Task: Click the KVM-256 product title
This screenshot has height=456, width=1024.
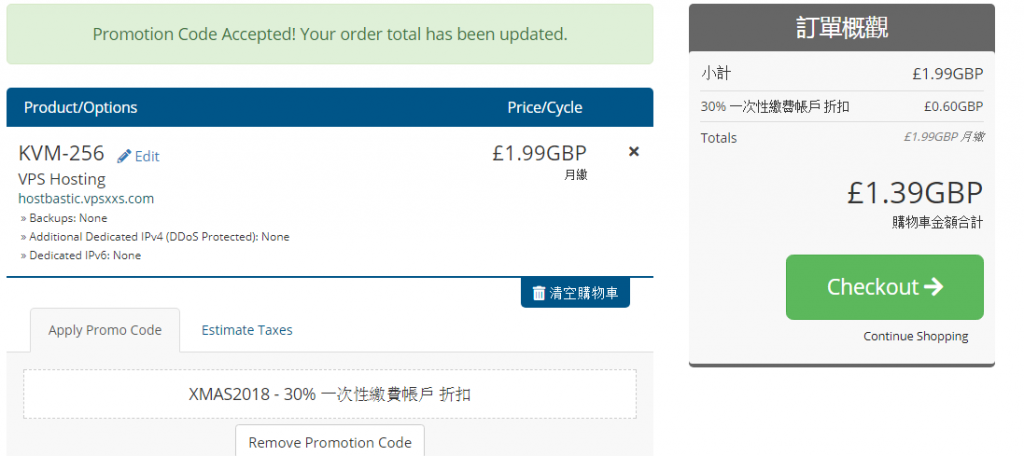Action: (61, 154)
